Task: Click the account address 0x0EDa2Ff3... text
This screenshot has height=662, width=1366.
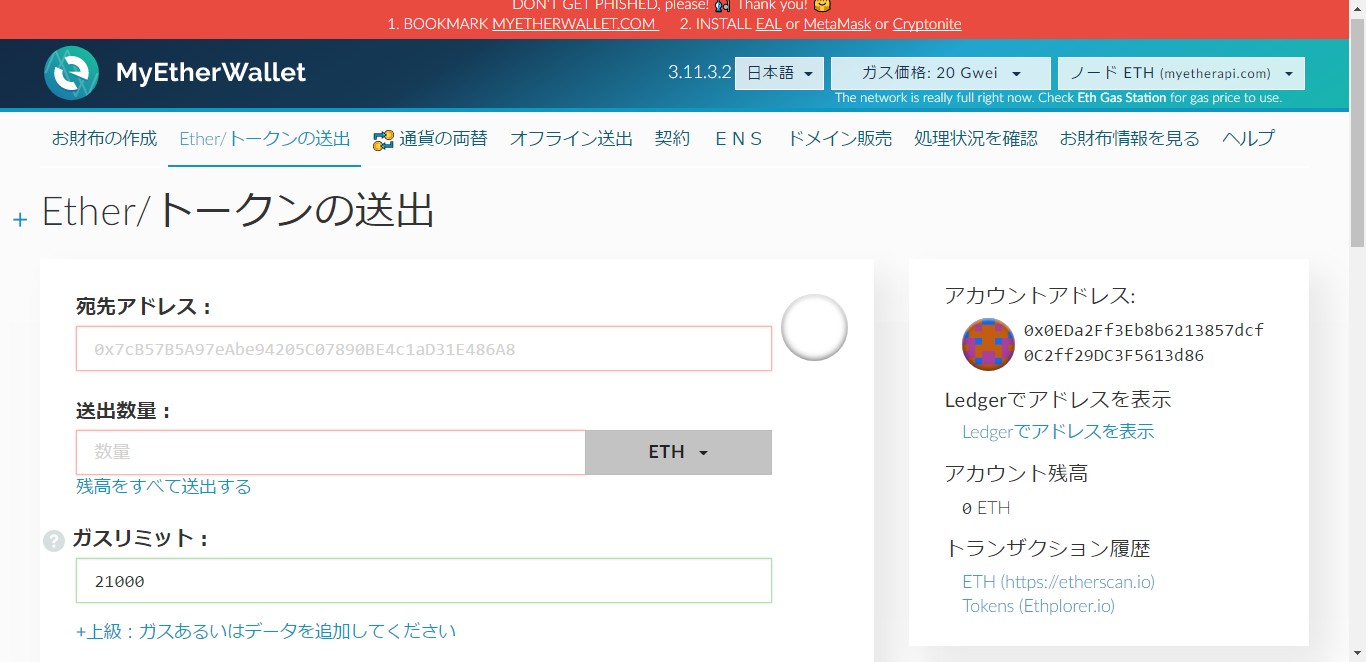Action: click(x=1144, y=343)
